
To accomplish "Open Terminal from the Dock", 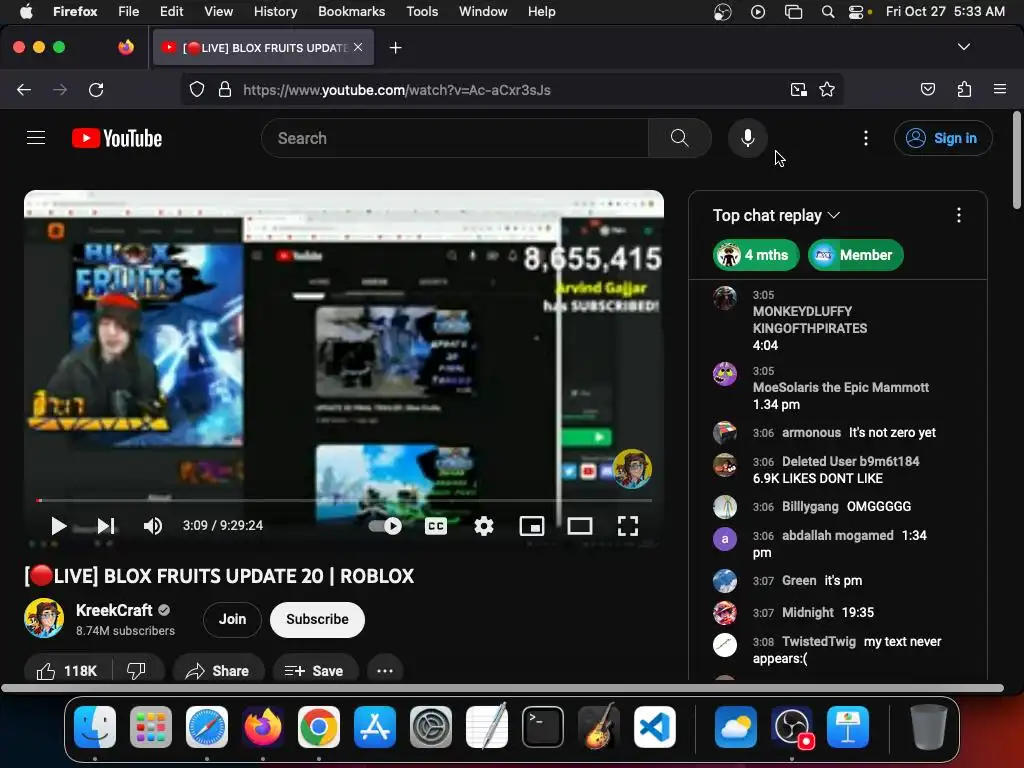I will point(543,727).
